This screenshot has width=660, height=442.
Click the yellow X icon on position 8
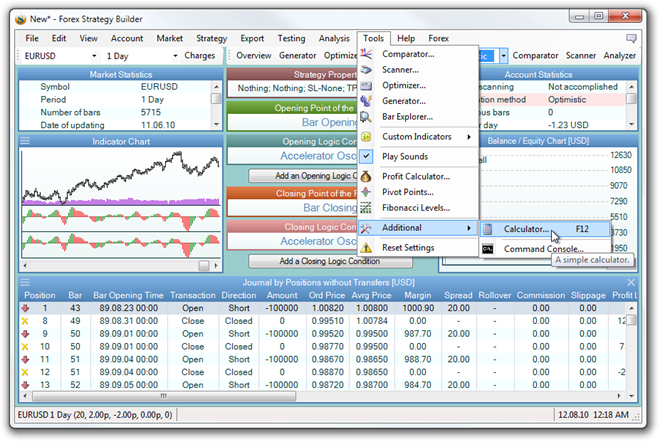click(x=25, y=321)
